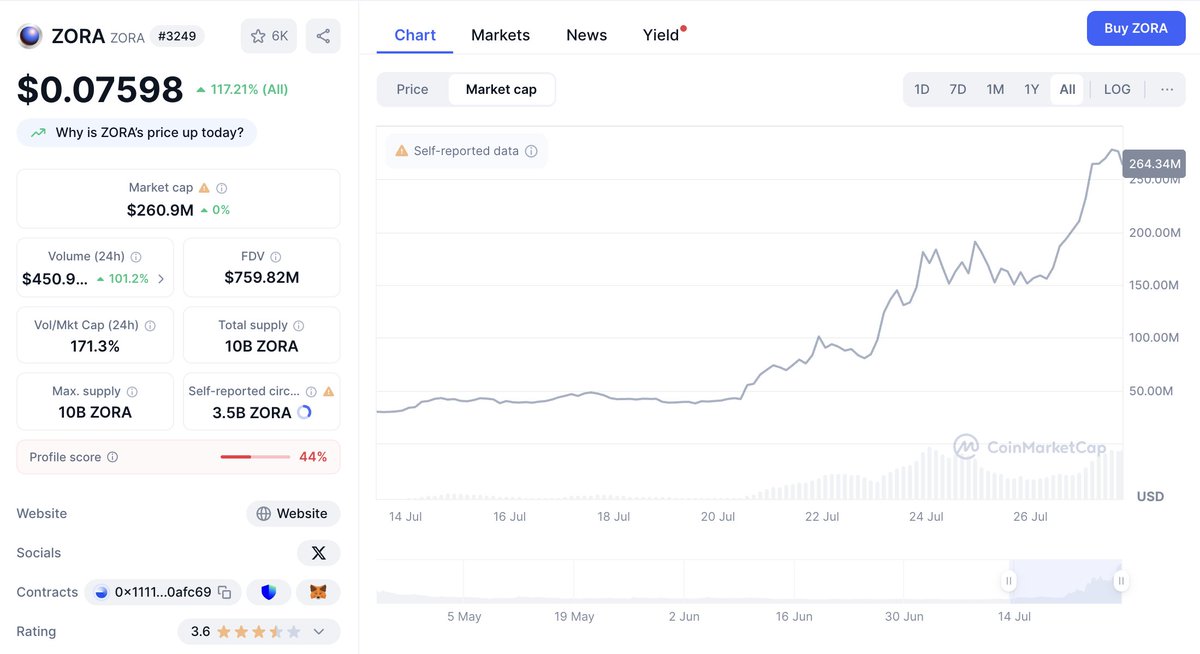Select the 1M time range
1200x654 pixels.
coord(995,89)
